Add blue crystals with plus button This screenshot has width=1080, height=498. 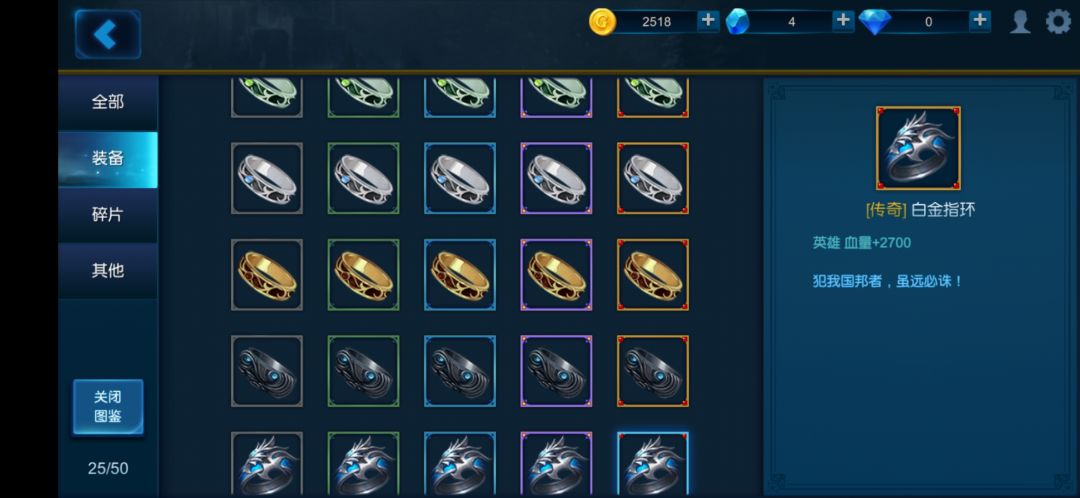pos(843,21)
